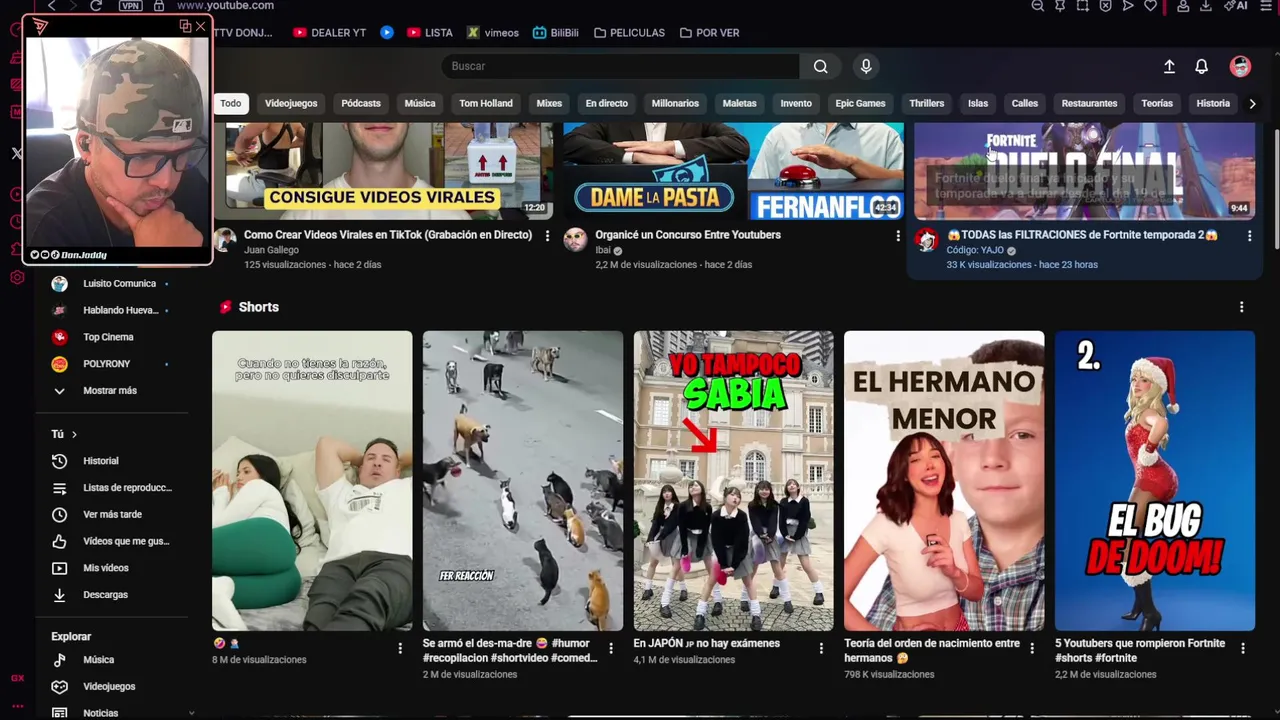
Task: Open options for TODAS las FILTRACIONES video
Action: coord(1249,236)
